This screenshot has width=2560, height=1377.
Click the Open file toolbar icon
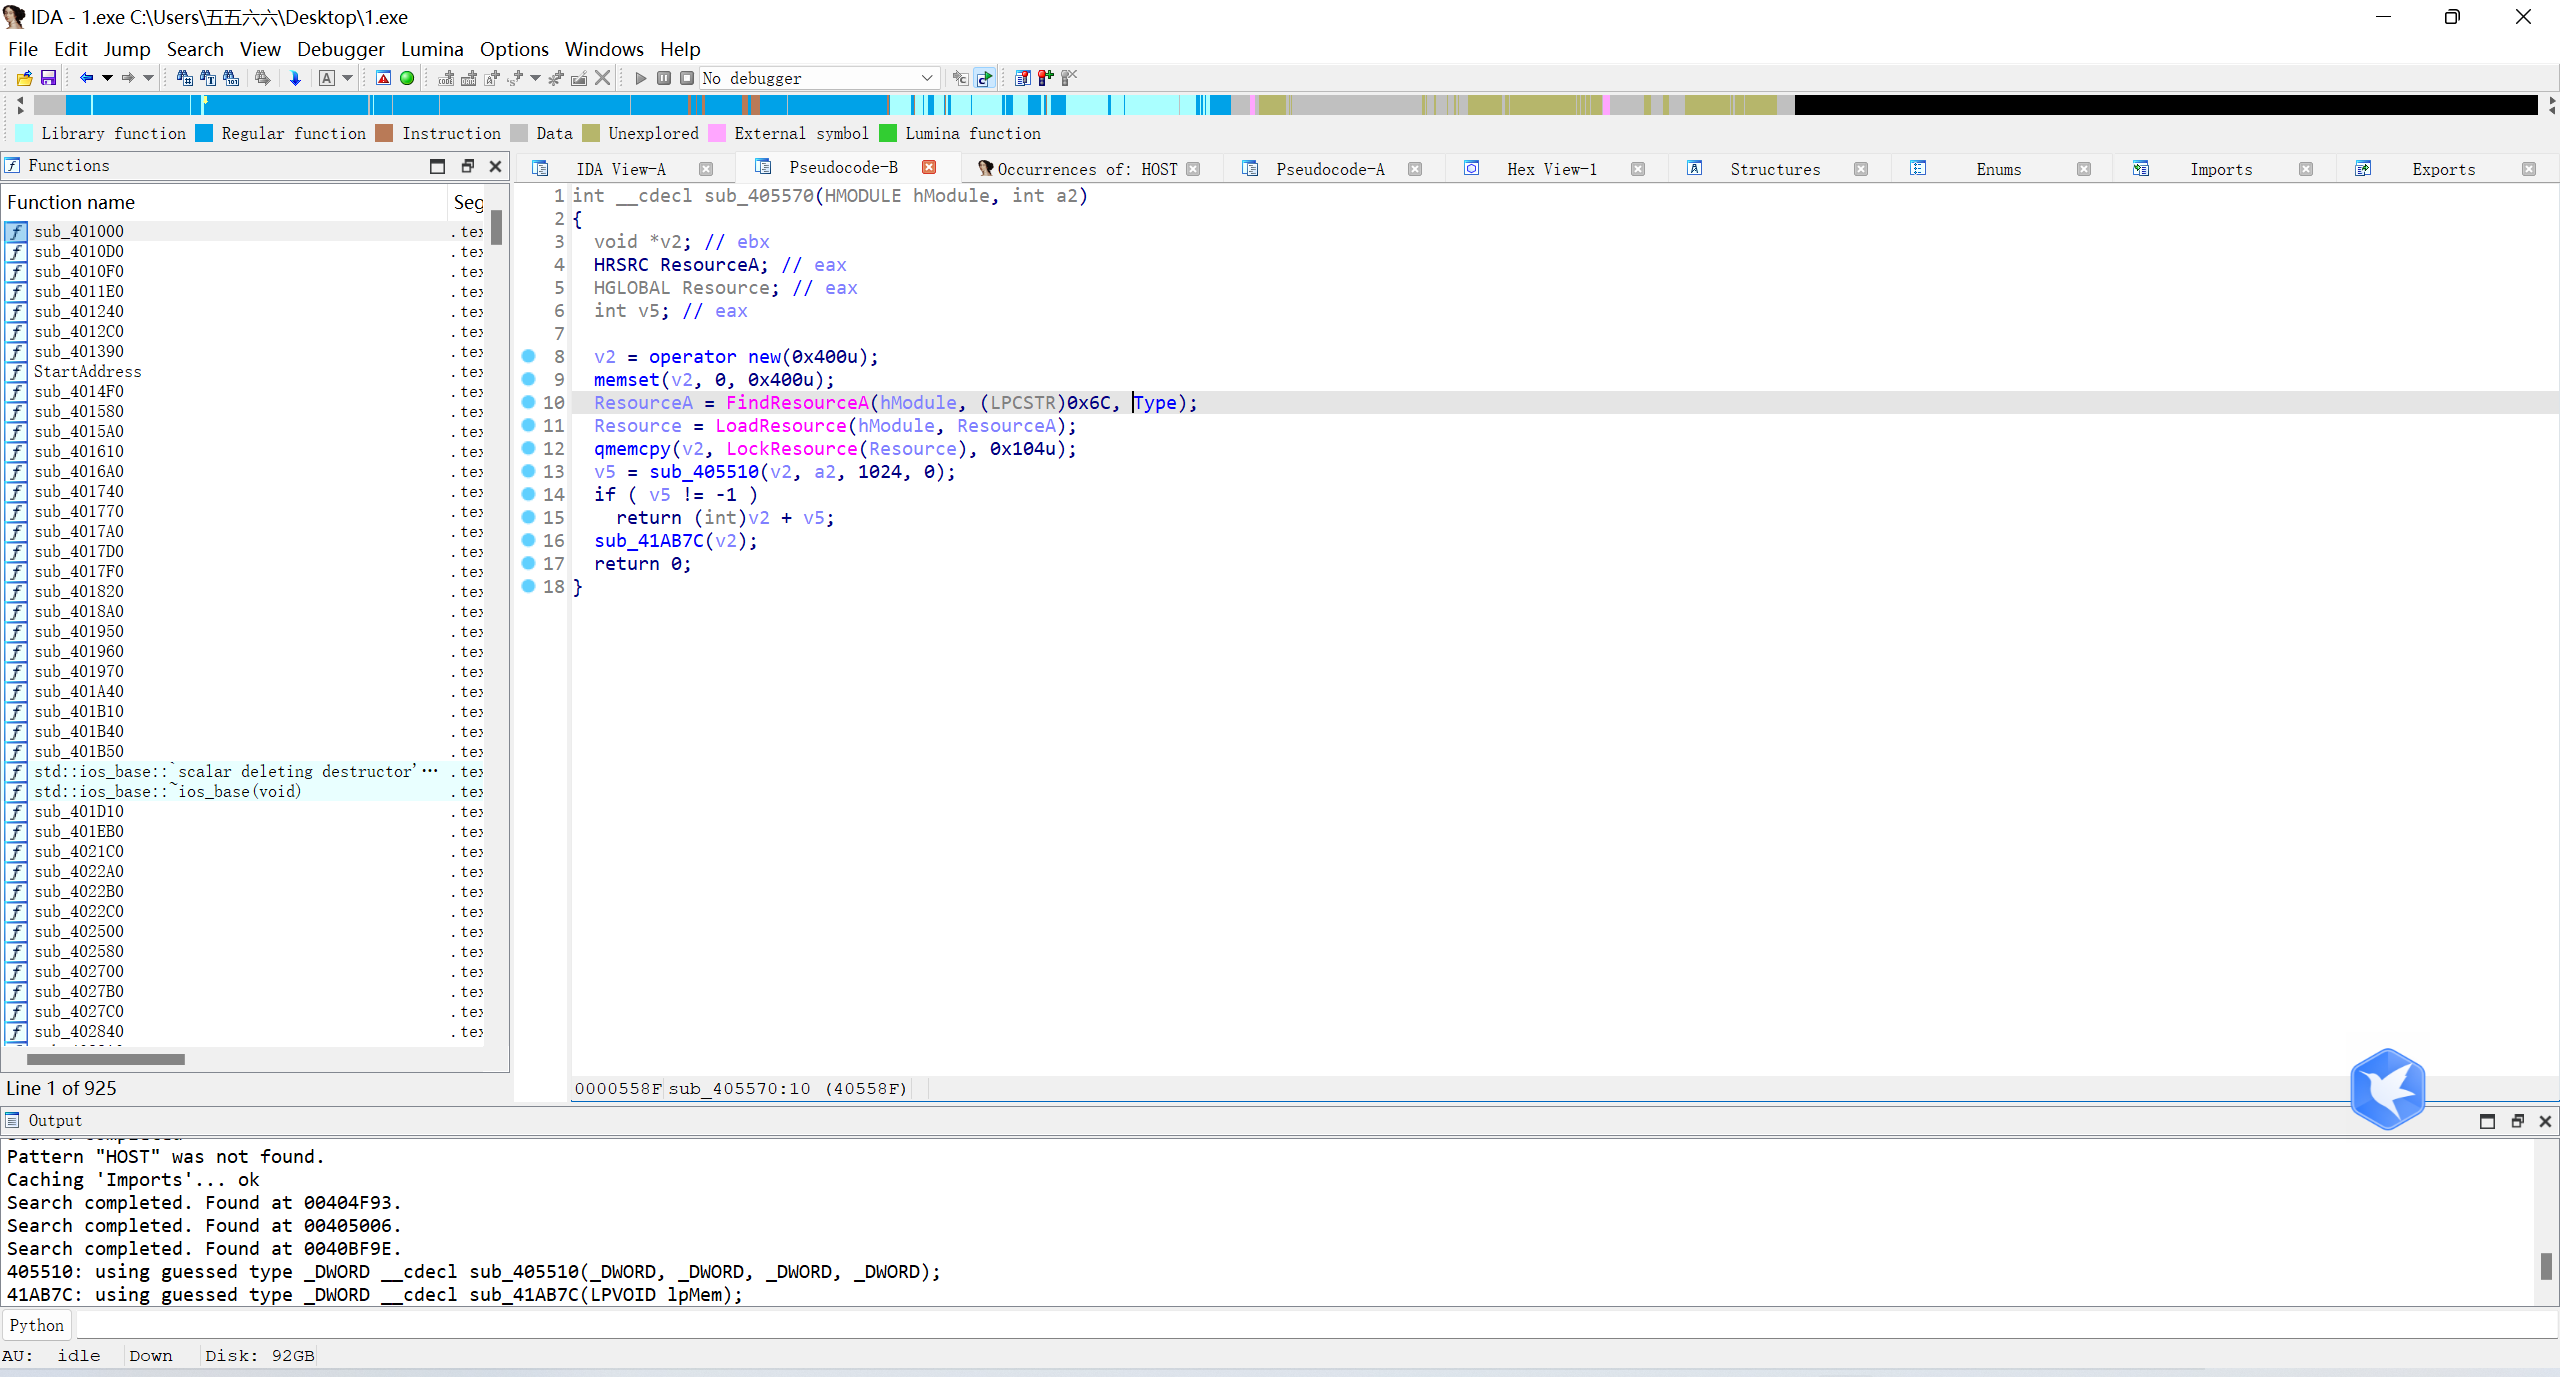tap(24, 78)
